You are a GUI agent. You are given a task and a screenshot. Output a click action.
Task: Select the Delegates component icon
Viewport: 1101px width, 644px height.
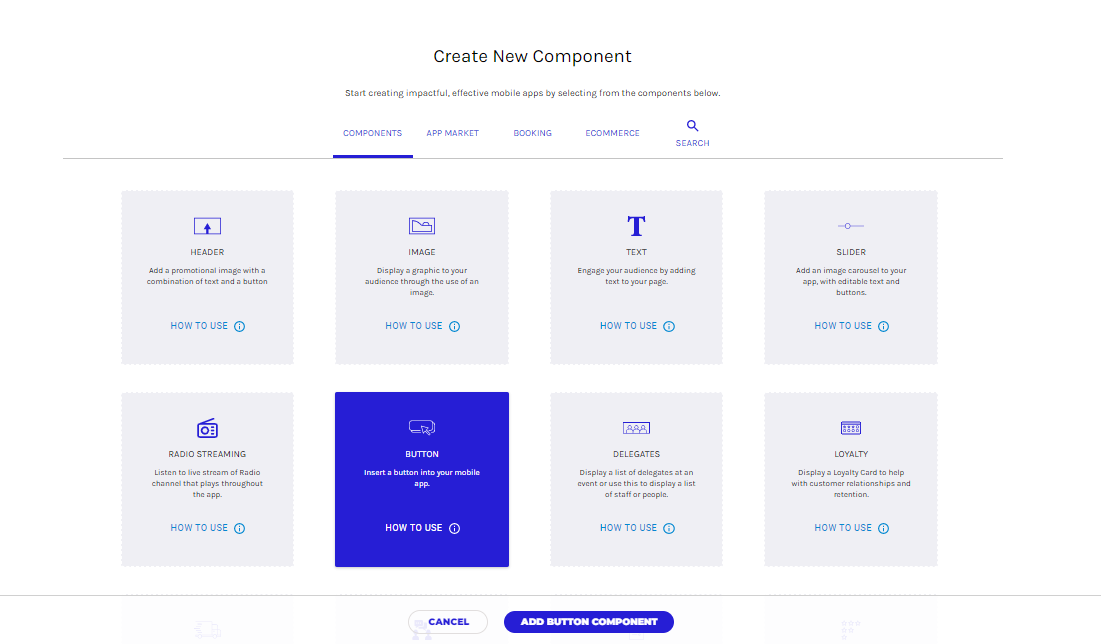(x=636, y=428)
